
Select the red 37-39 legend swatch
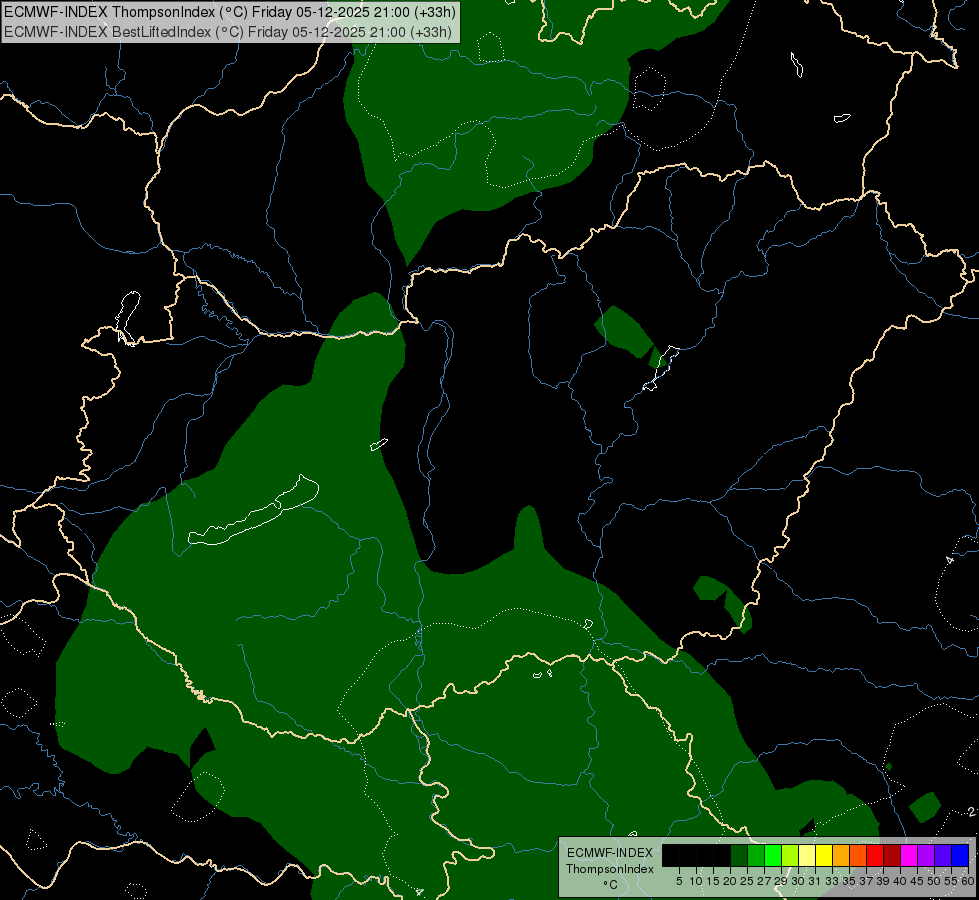point(875,855)
